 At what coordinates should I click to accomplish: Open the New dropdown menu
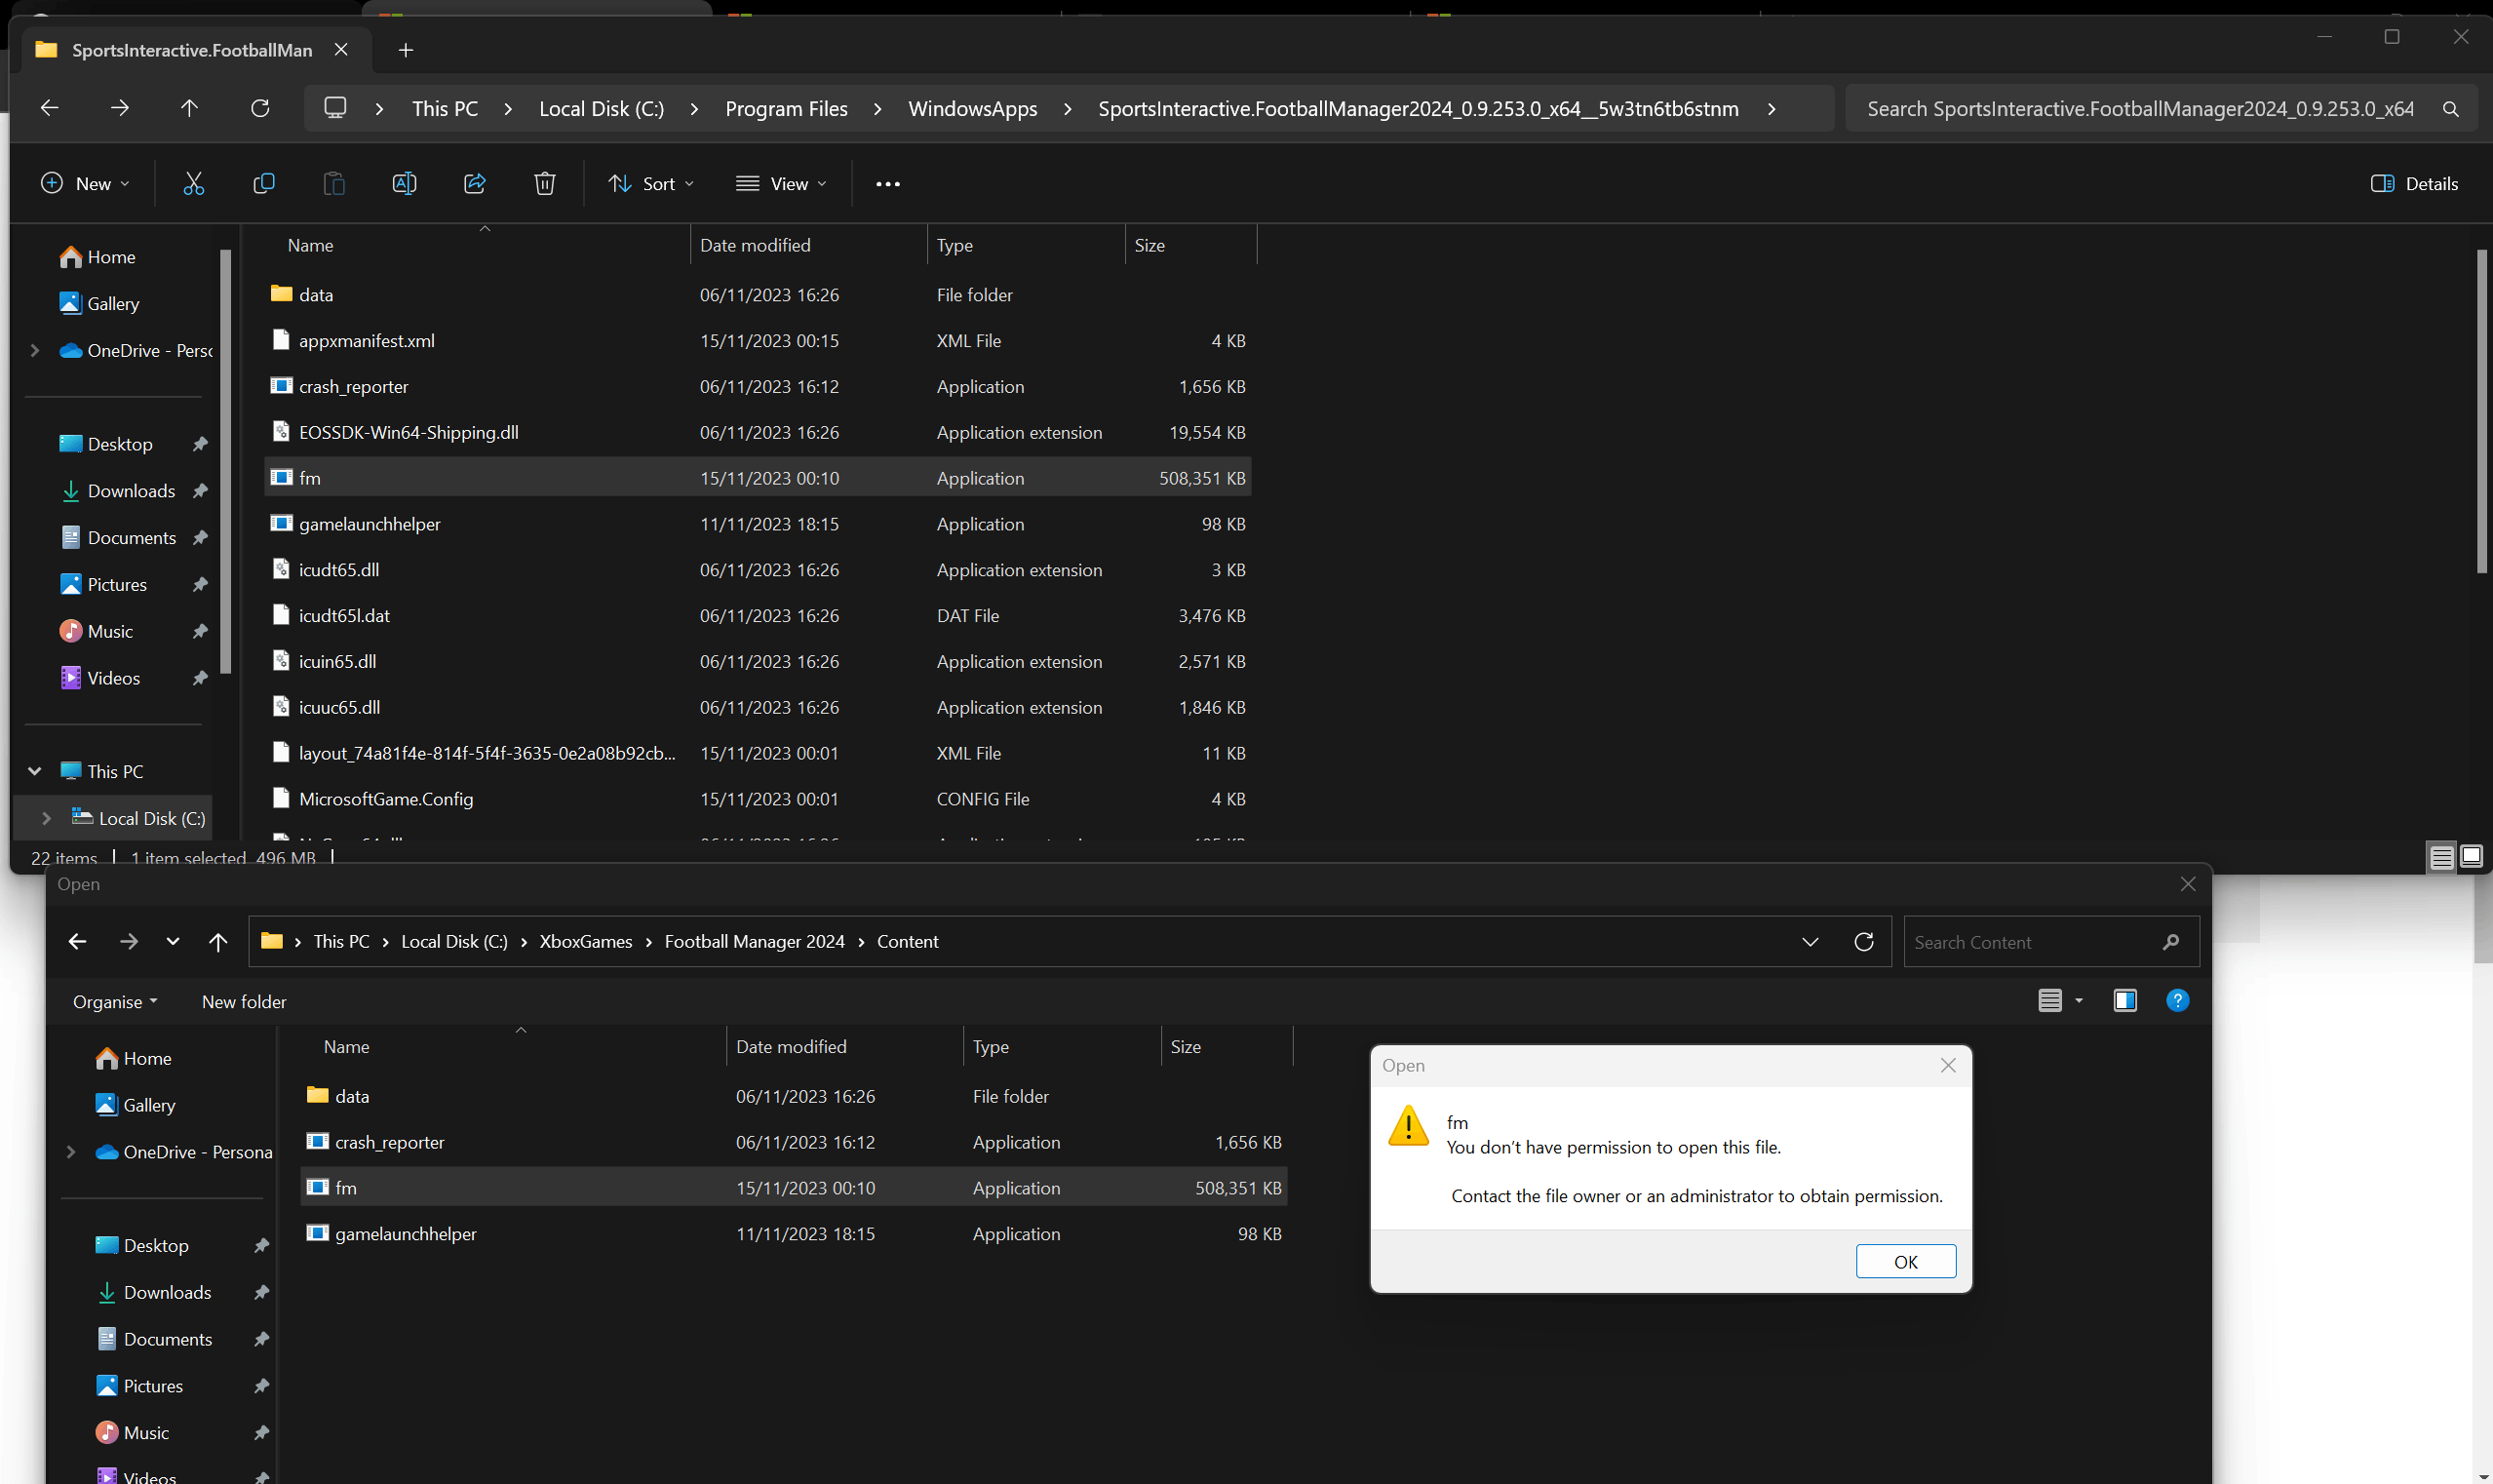pyautogui.click(x=85, y=184)
